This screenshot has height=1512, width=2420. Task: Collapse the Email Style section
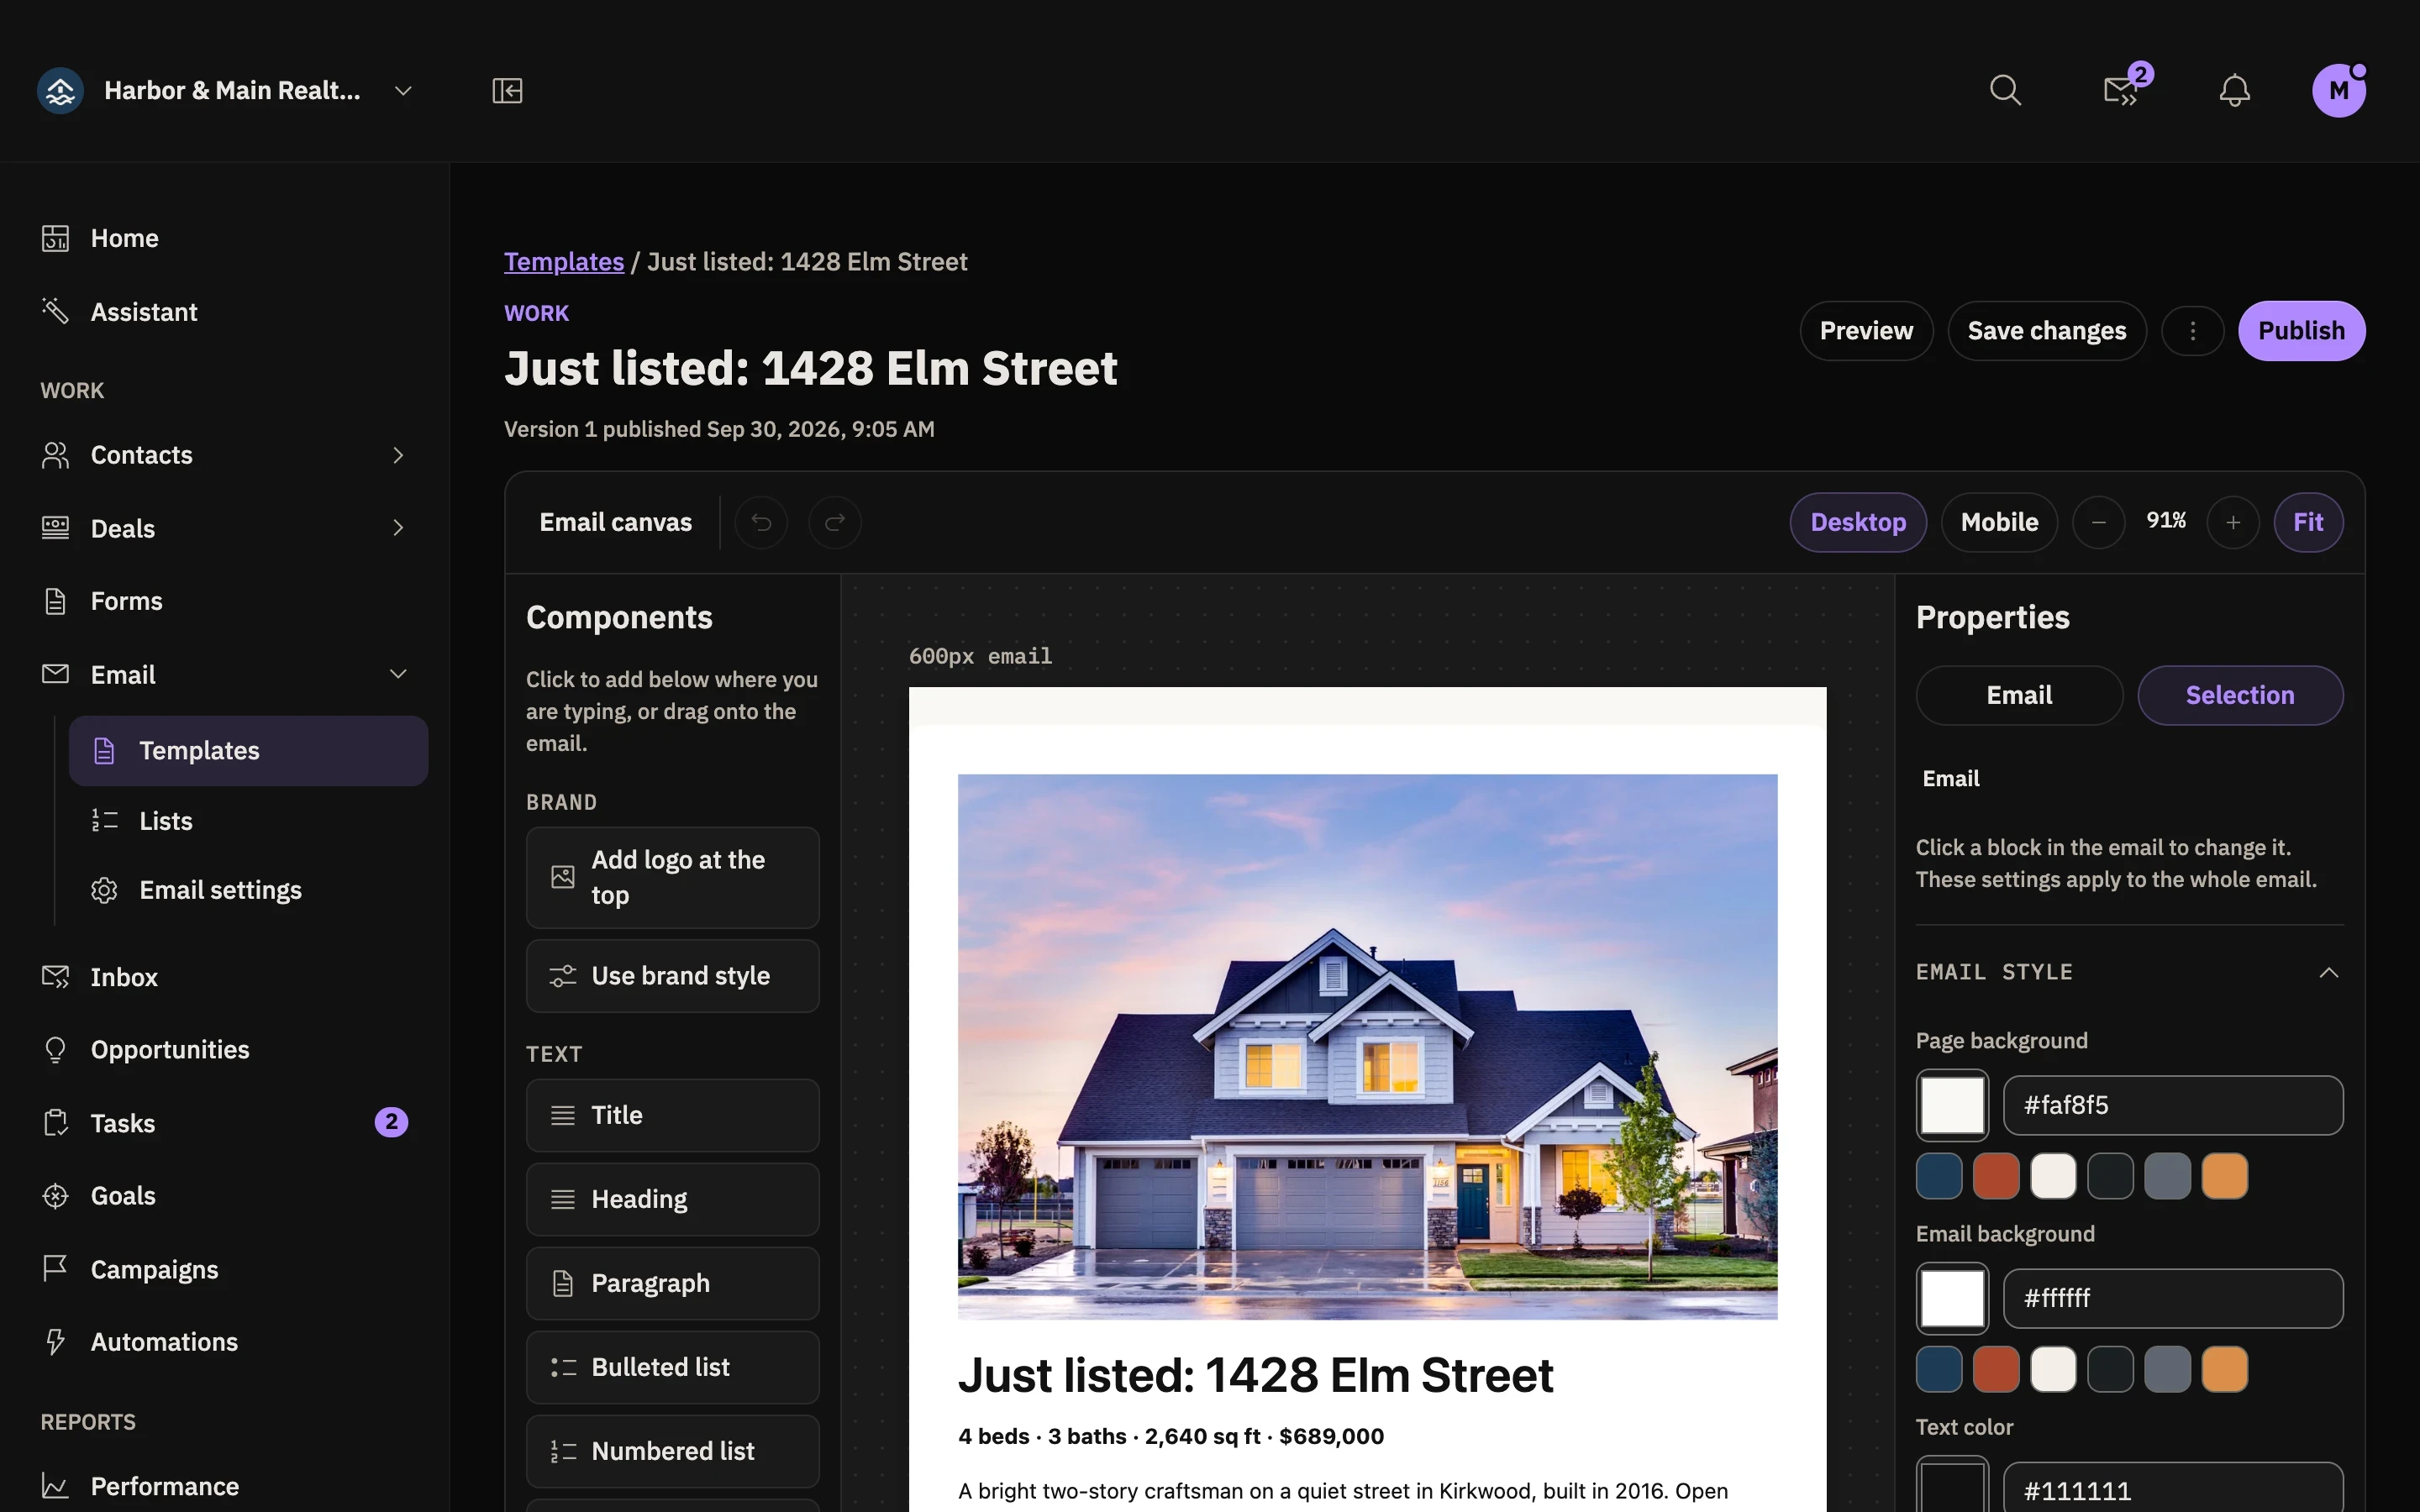[2329, 972]
